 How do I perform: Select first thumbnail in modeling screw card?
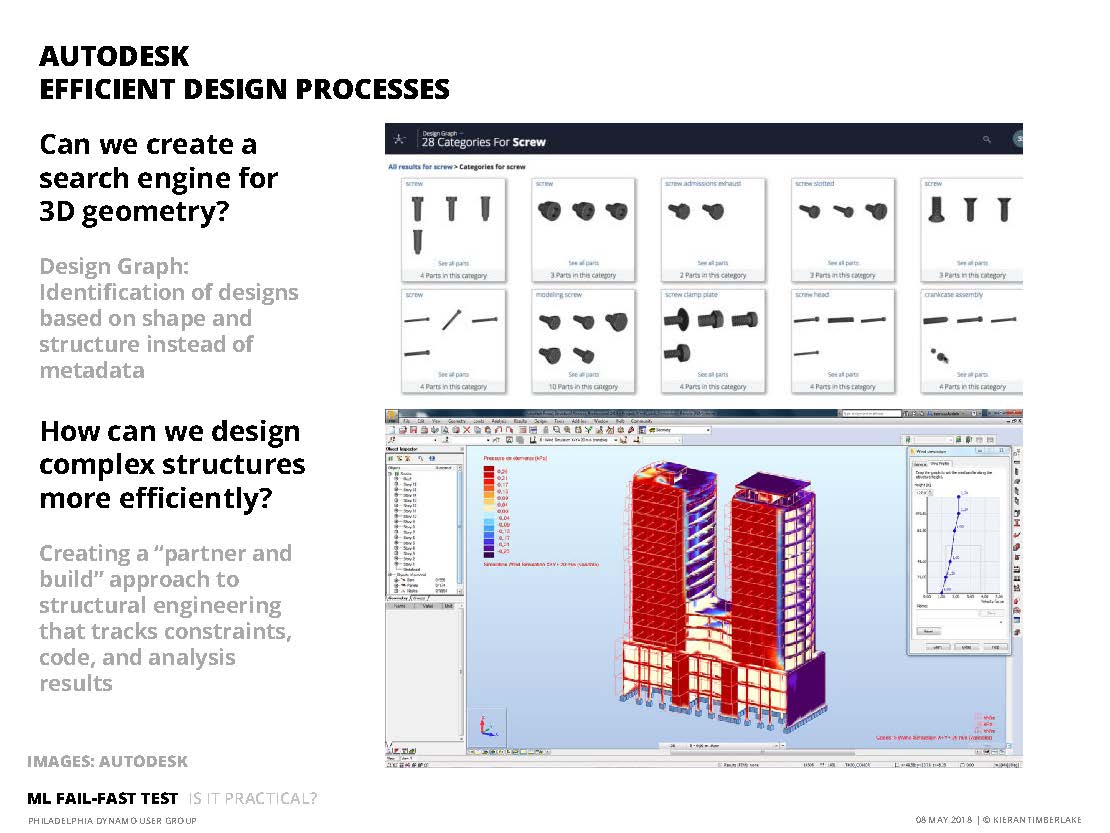[550, 322]
